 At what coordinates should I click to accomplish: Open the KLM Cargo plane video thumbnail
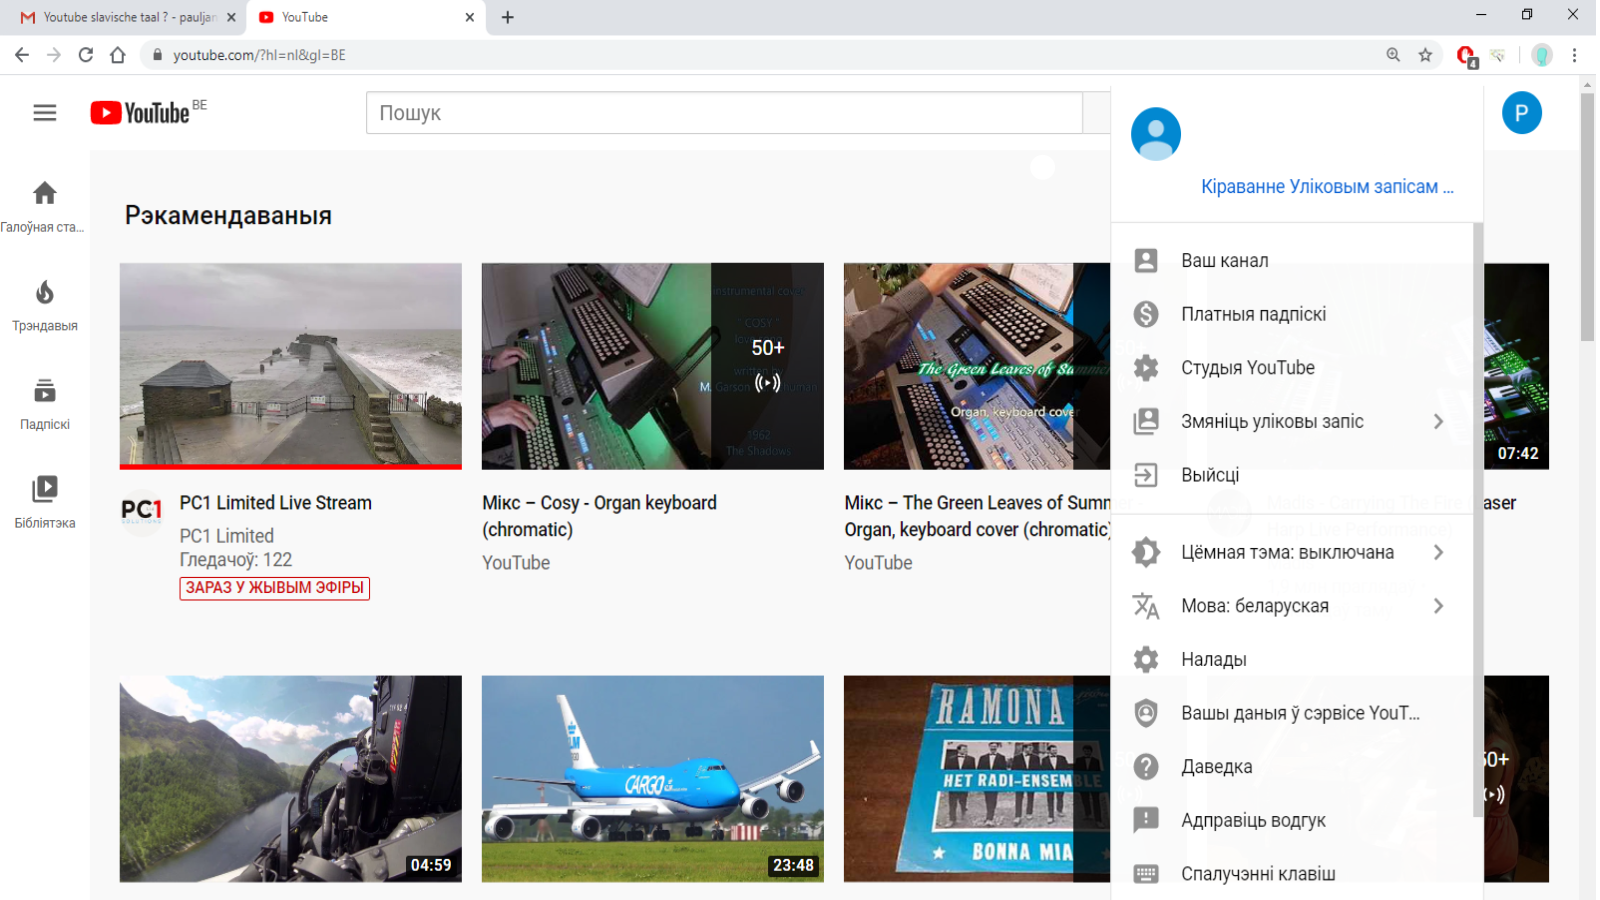[652, 778]
